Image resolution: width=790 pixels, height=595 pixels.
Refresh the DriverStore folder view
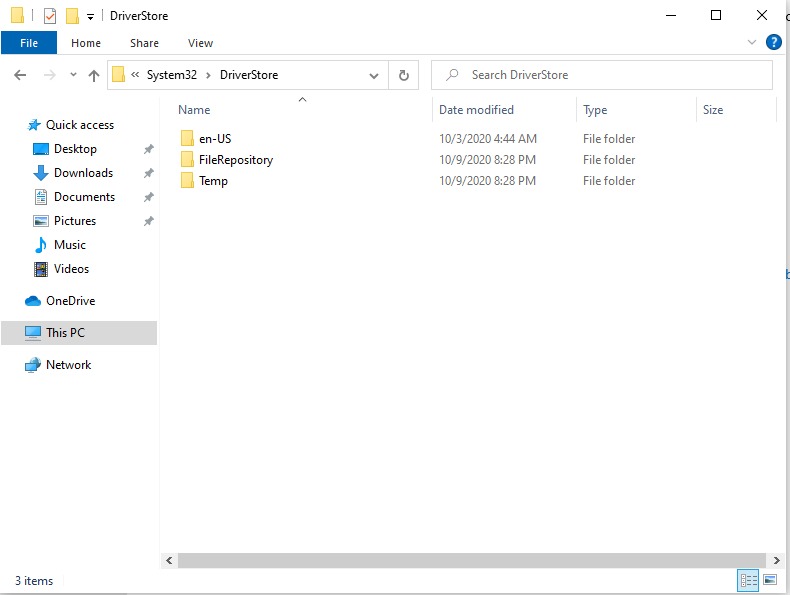[403, 75]
